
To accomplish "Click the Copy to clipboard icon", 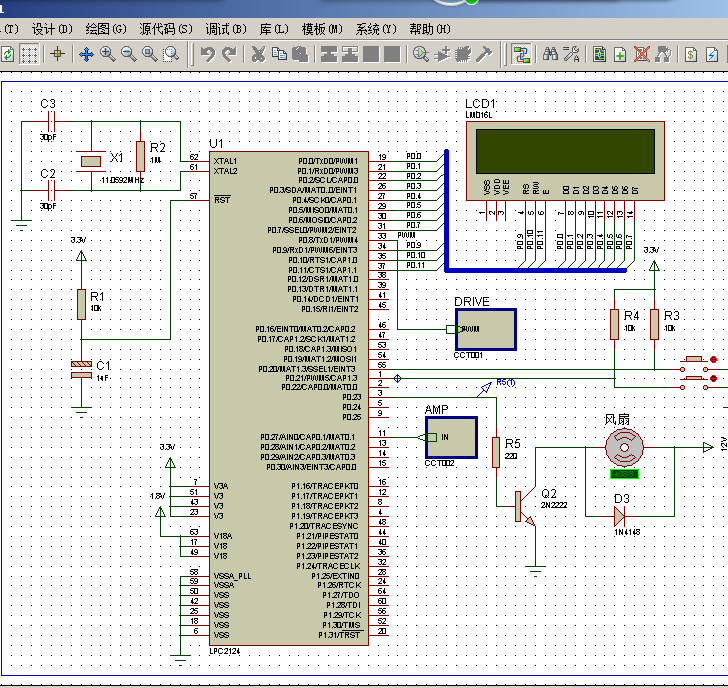I will (279, 54).
